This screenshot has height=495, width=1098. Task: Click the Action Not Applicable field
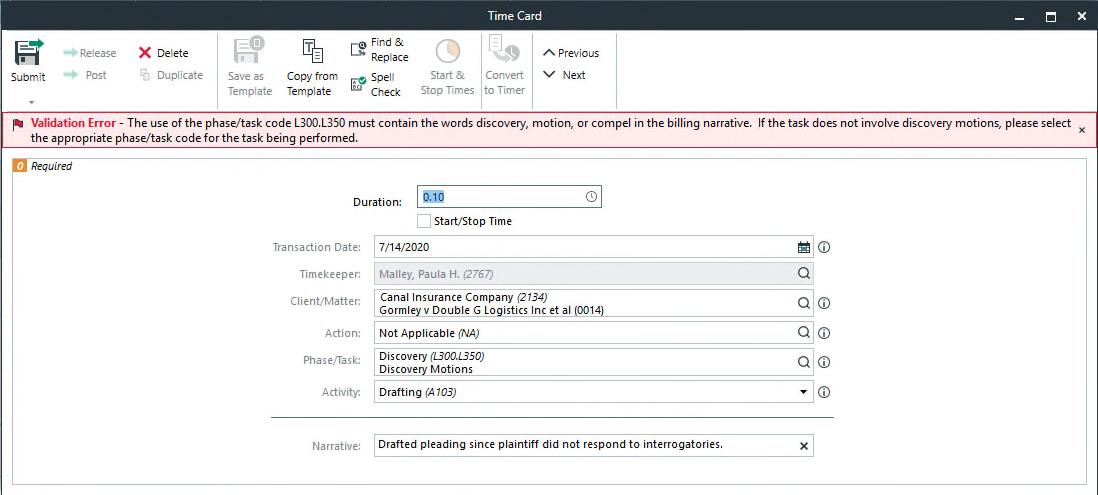594,333
